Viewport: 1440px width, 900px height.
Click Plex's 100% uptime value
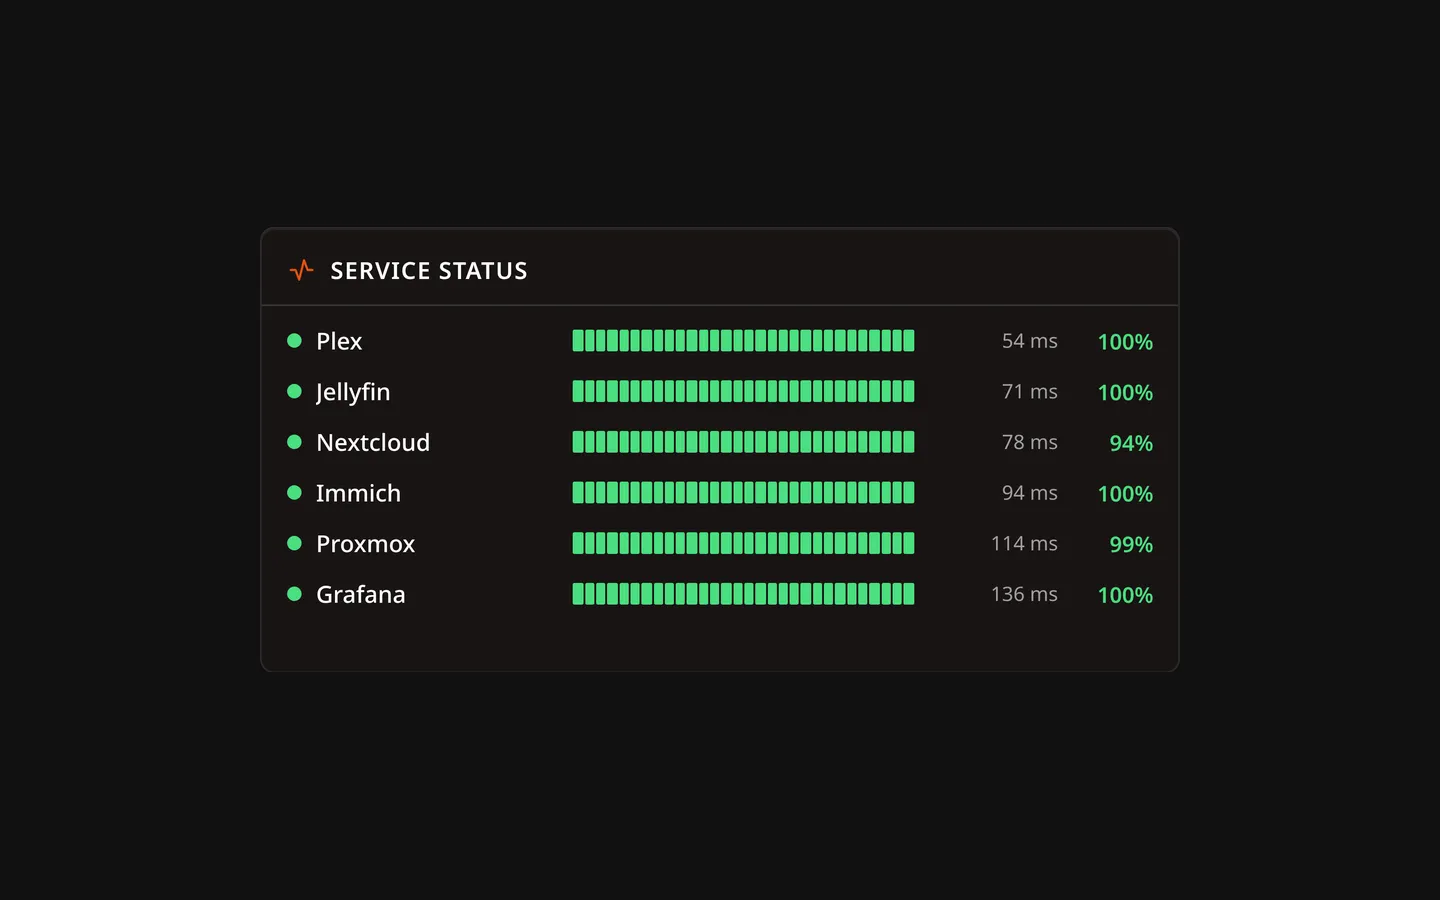point(1125,342)
